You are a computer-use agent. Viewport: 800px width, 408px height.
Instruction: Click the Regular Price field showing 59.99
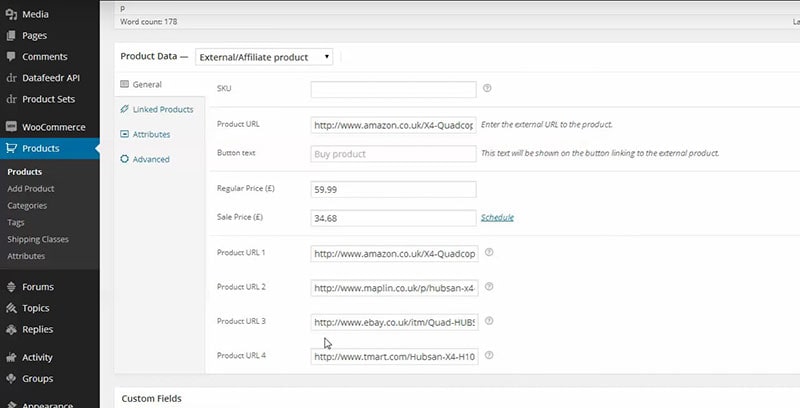pos(393,189)
